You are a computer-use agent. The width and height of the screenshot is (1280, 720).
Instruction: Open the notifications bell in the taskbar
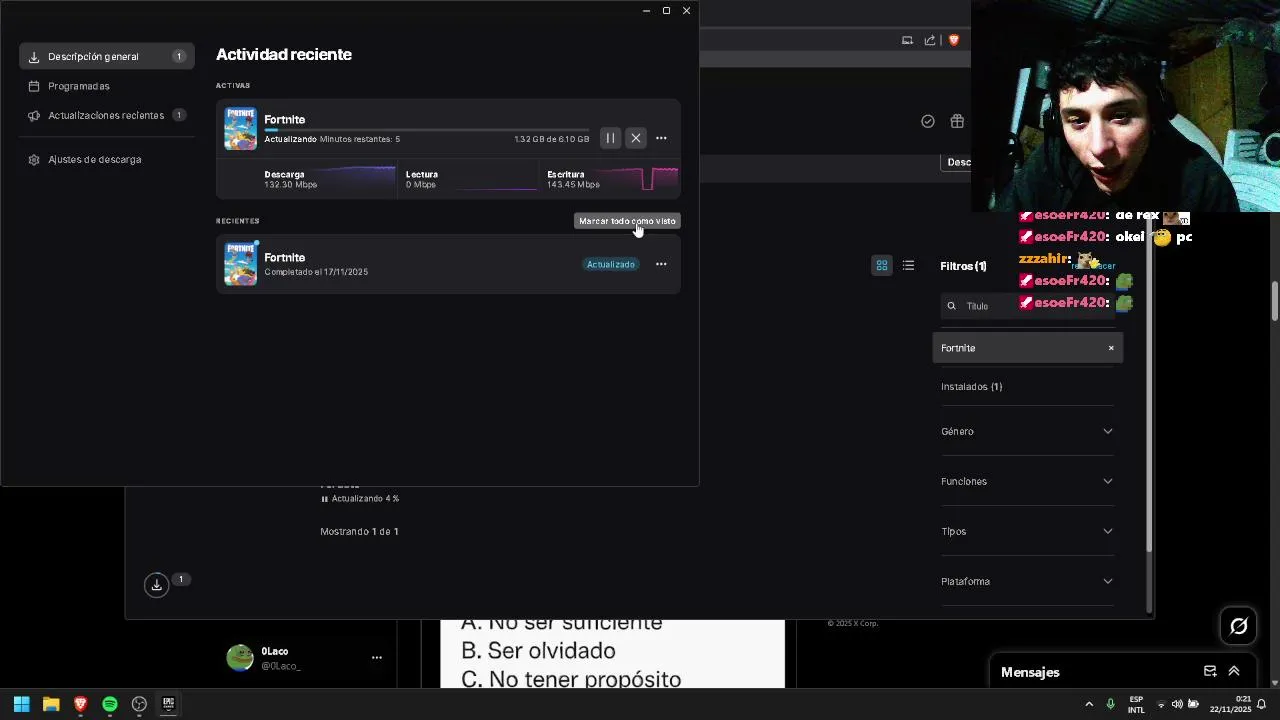coord(1262,704)
